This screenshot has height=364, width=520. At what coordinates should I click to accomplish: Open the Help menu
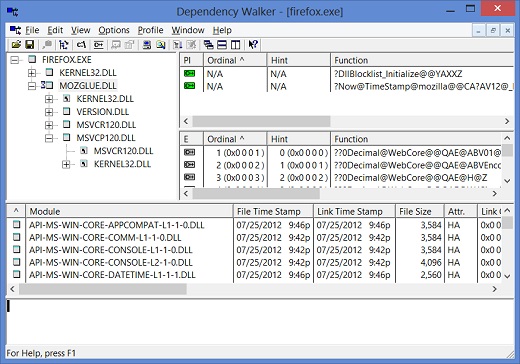point(222,30)
